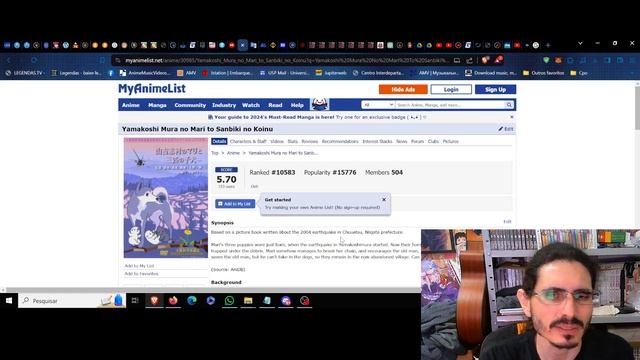
Task: Click the 'Top' breadcrumb link
Action: point(215,153)
